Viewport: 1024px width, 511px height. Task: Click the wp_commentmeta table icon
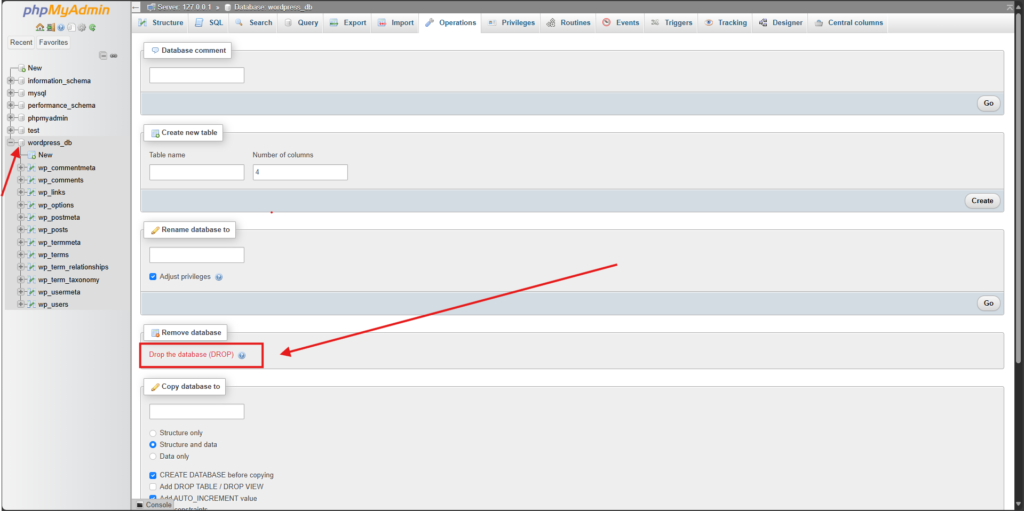click(x=31, y=168)
